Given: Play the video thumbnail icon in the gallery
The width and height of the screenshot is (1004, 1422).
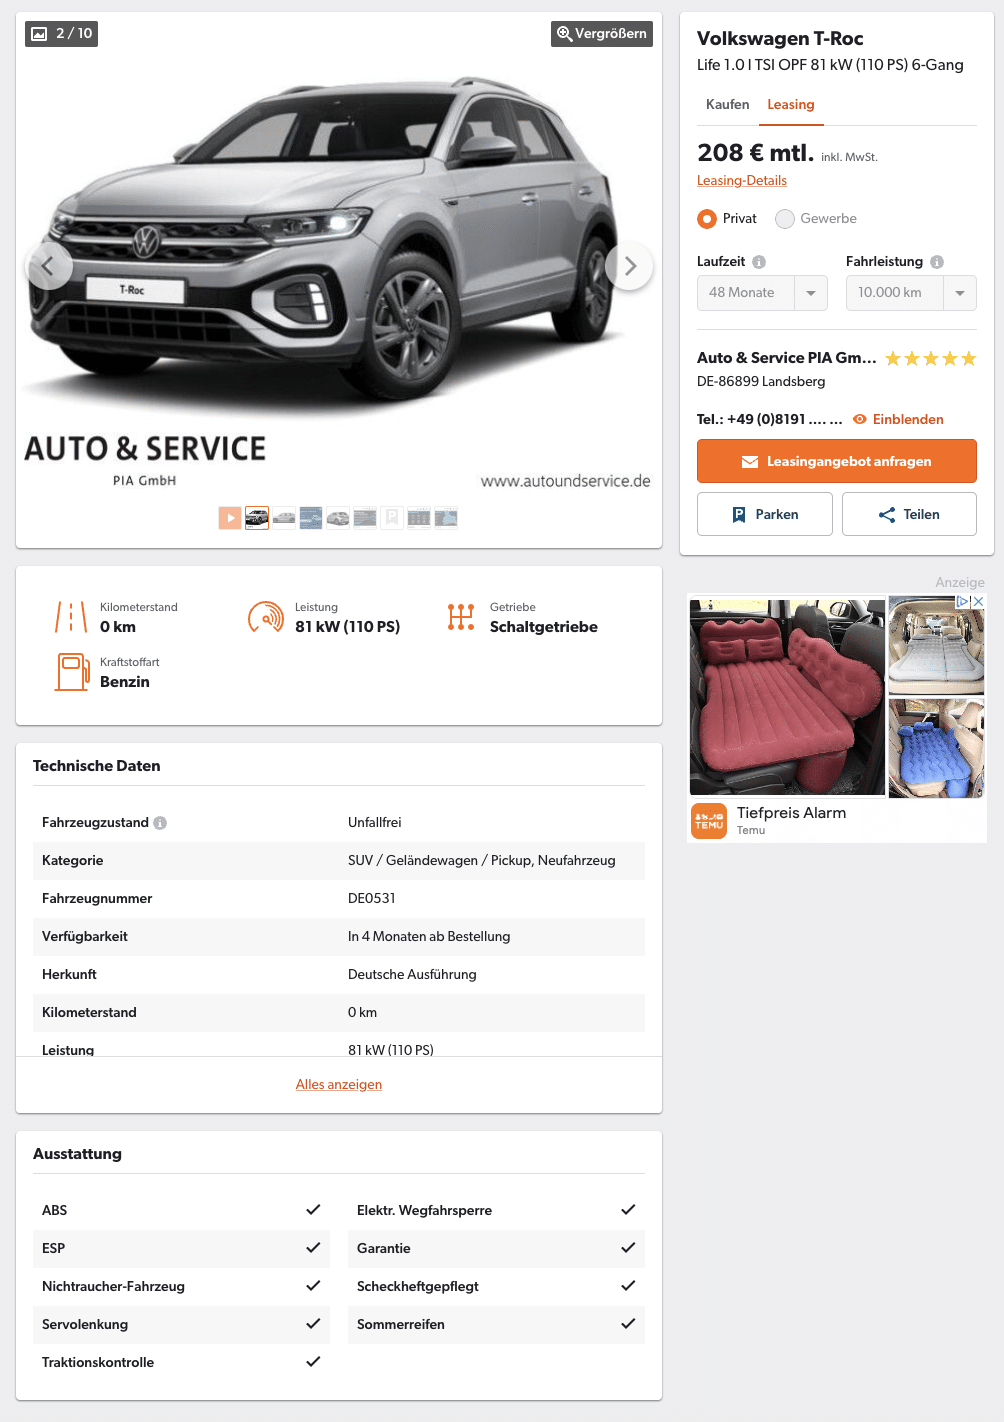Looking at the screenshot, I should point(230,517).
